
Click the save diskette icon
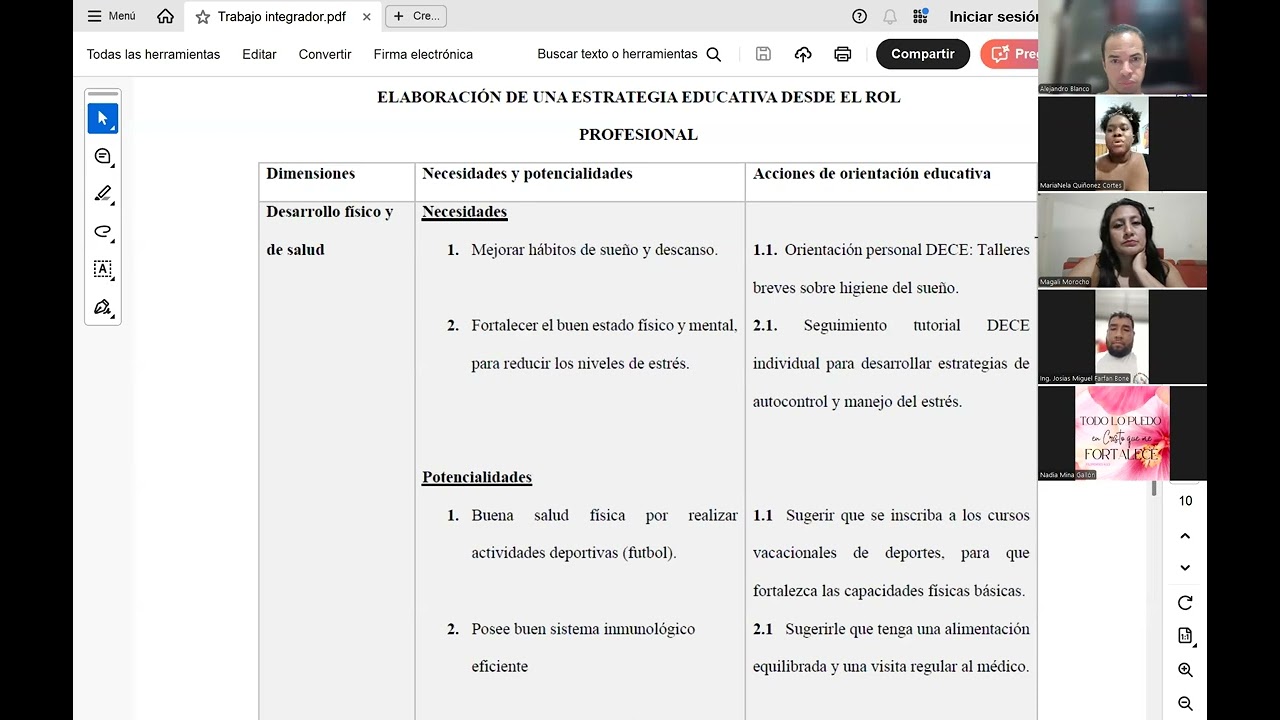click(763, 54)
